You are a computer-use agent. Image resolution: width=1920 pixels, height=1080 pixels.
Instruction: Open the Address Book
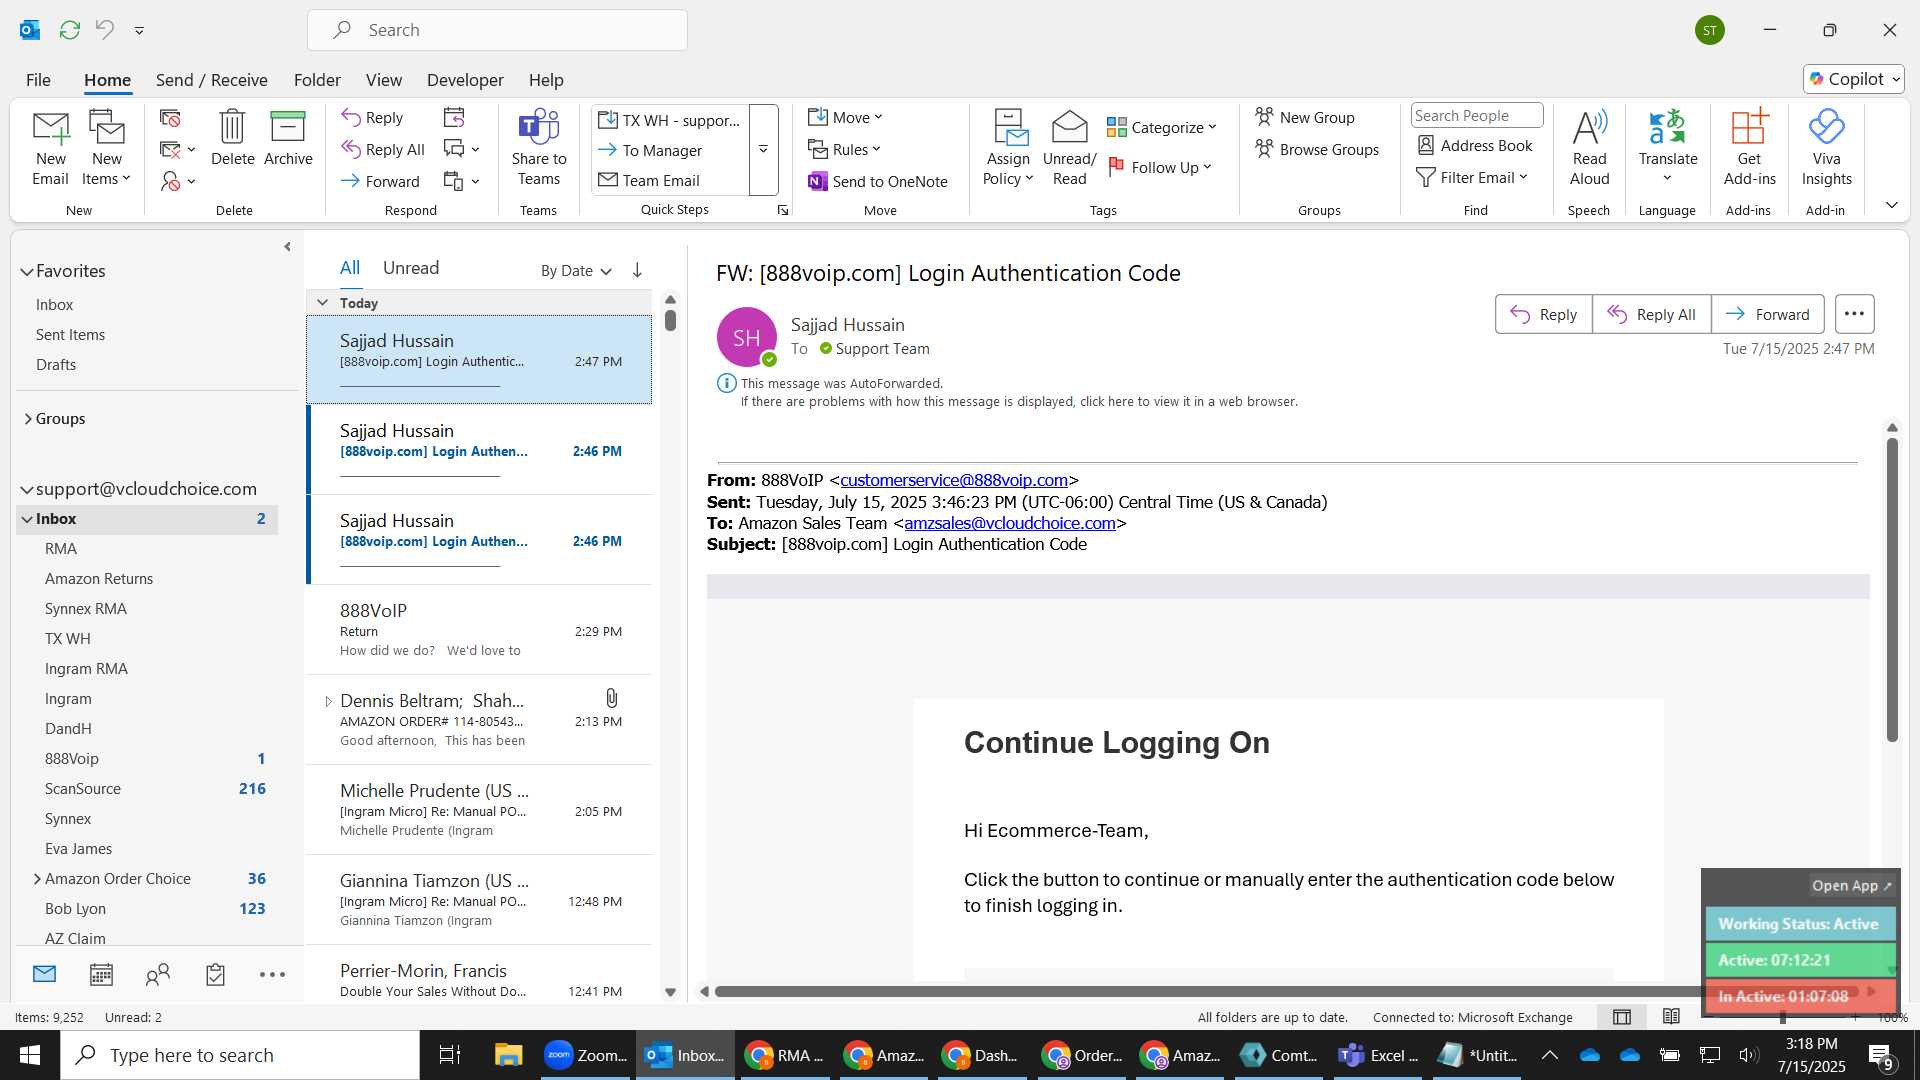pos(1475,146)
